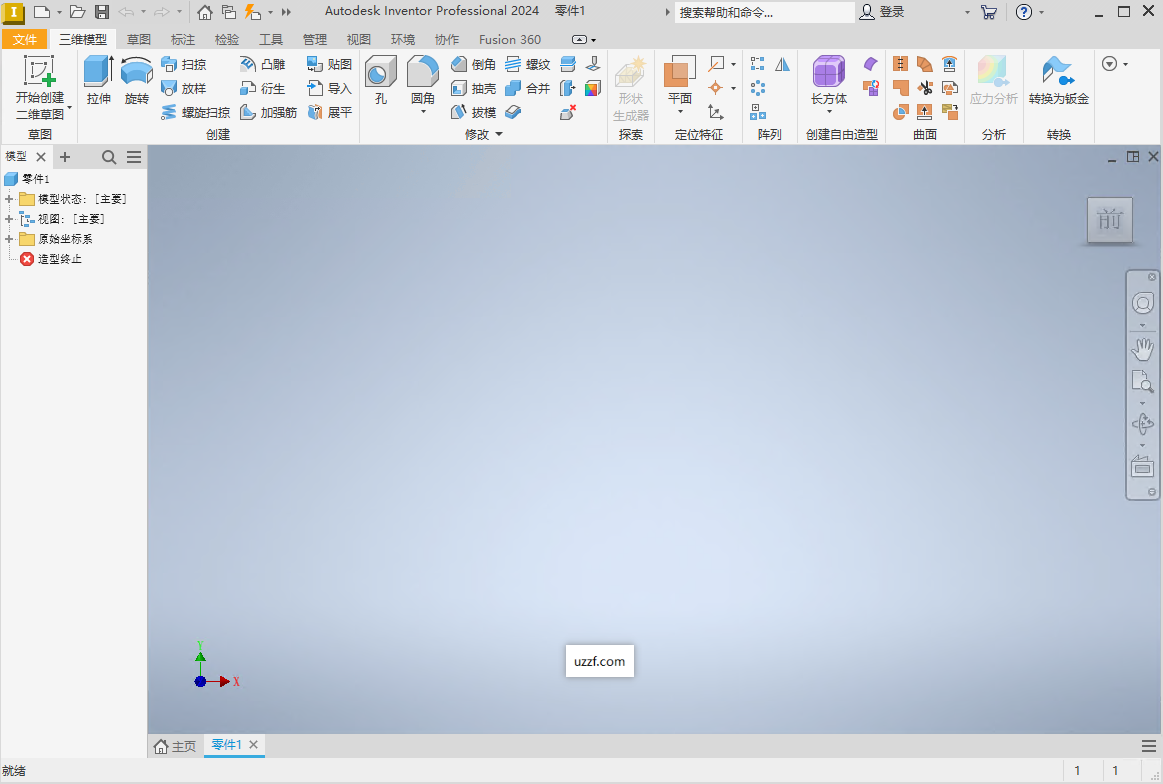The image size is (1163, 784).
Task: Select the Pan hand icon on navigation bar
Action: pyautogui.click(x=1142, y=349)
